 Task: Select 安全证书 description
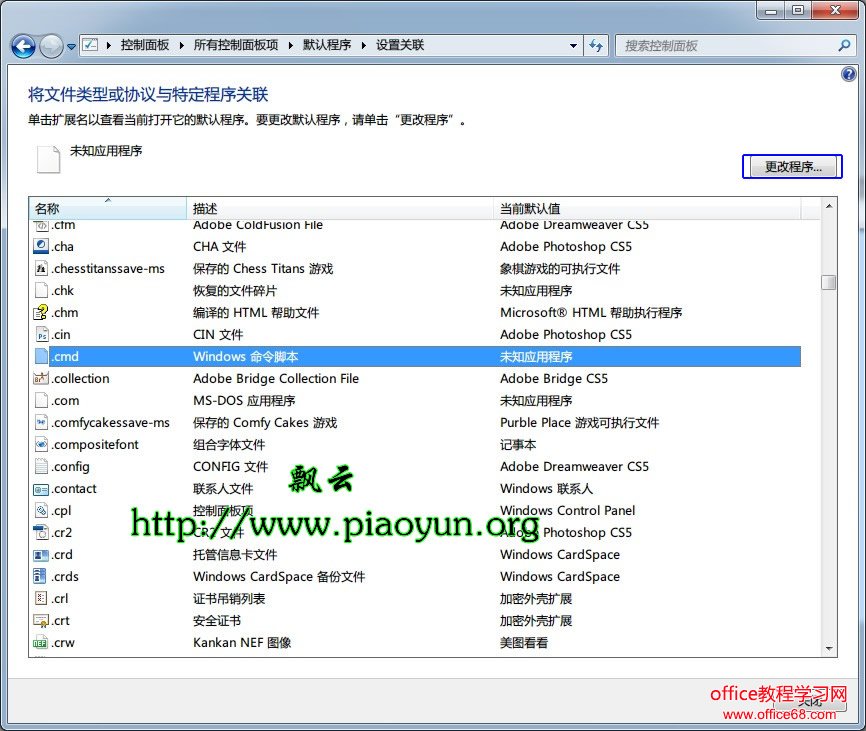[x=216, y=621]
